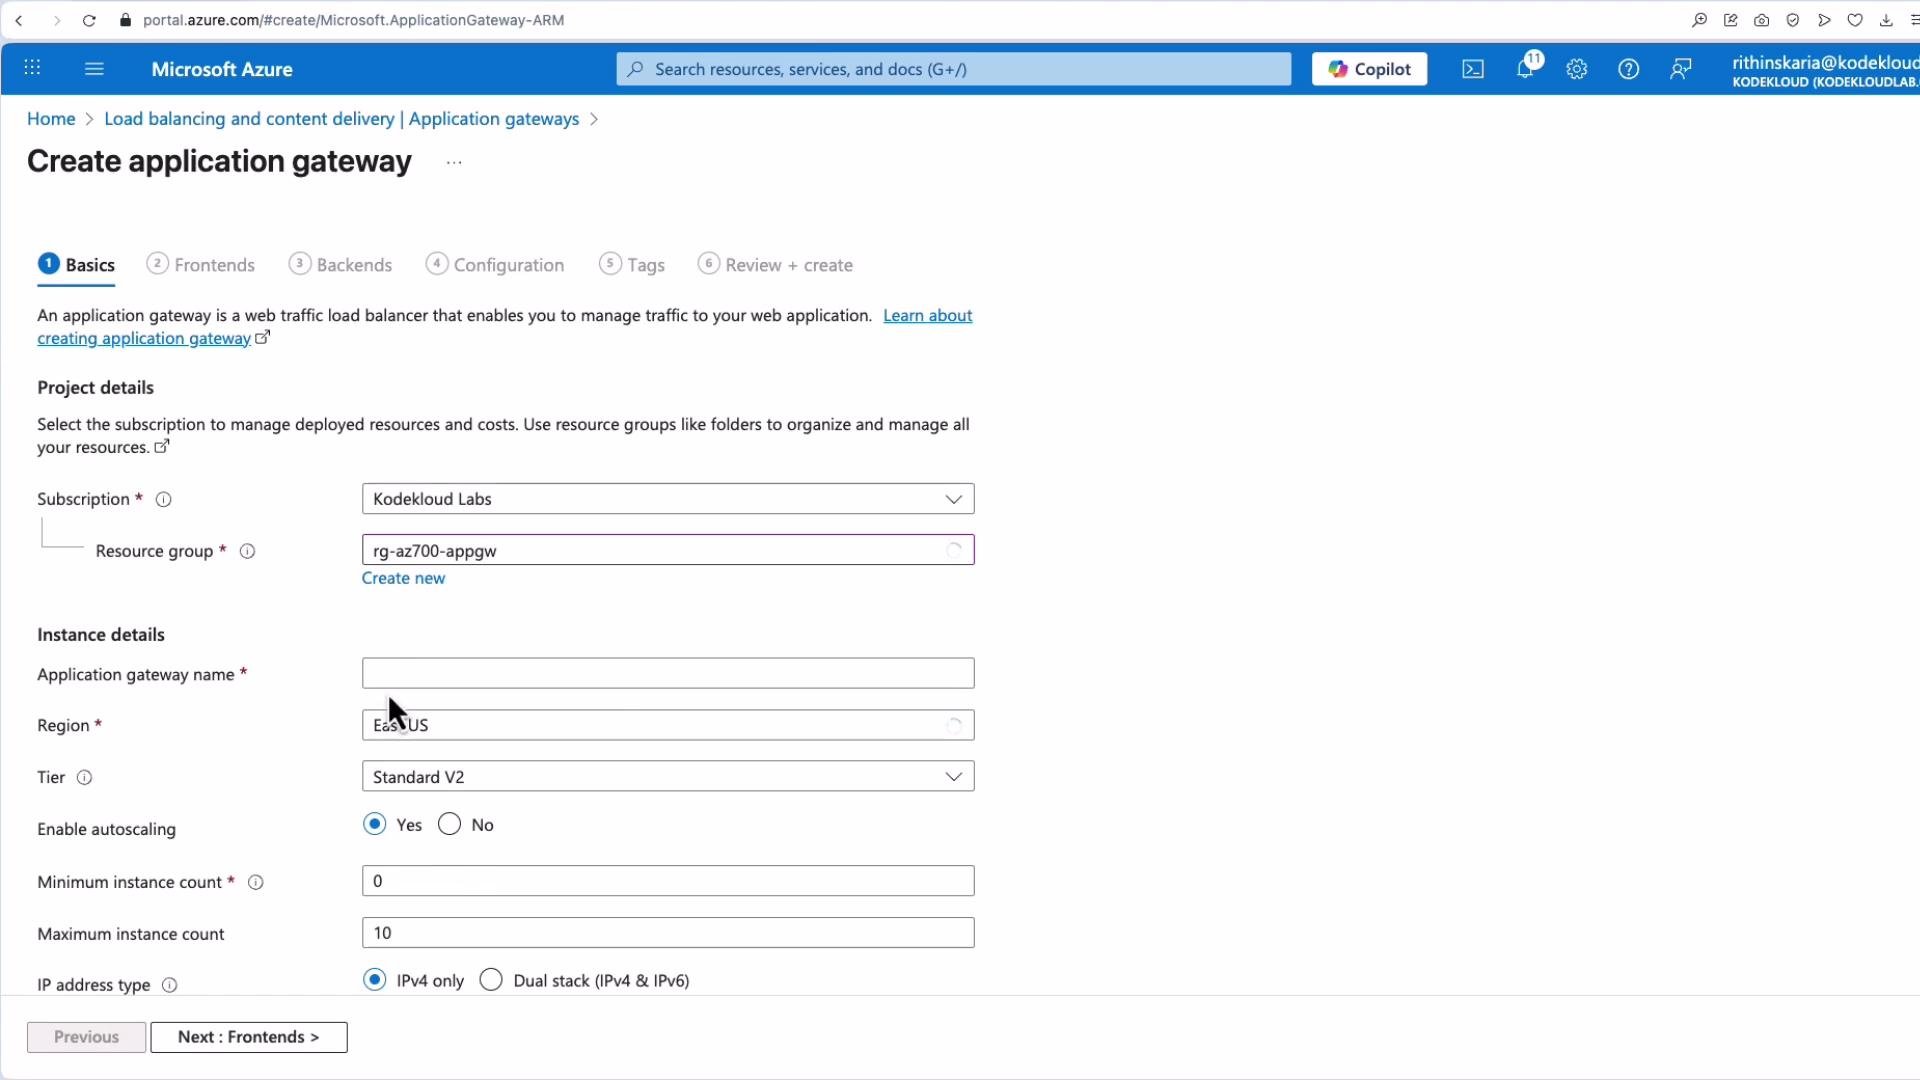This screenshot has height=1080, width=1920.
Task: Open the notifications bell
Action: pos(1525,69)
